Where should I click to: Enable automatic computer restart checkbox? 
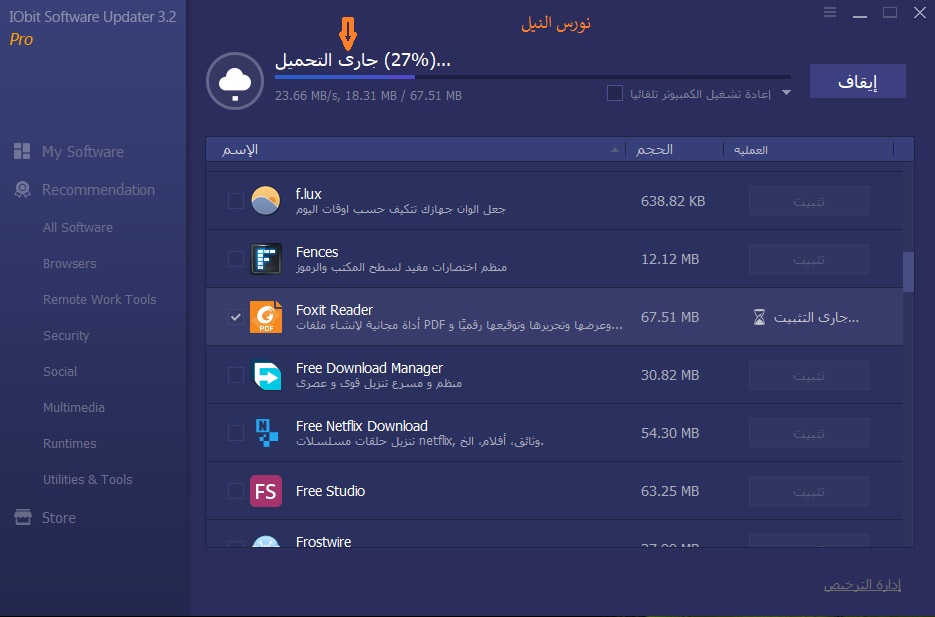(615, 93)
